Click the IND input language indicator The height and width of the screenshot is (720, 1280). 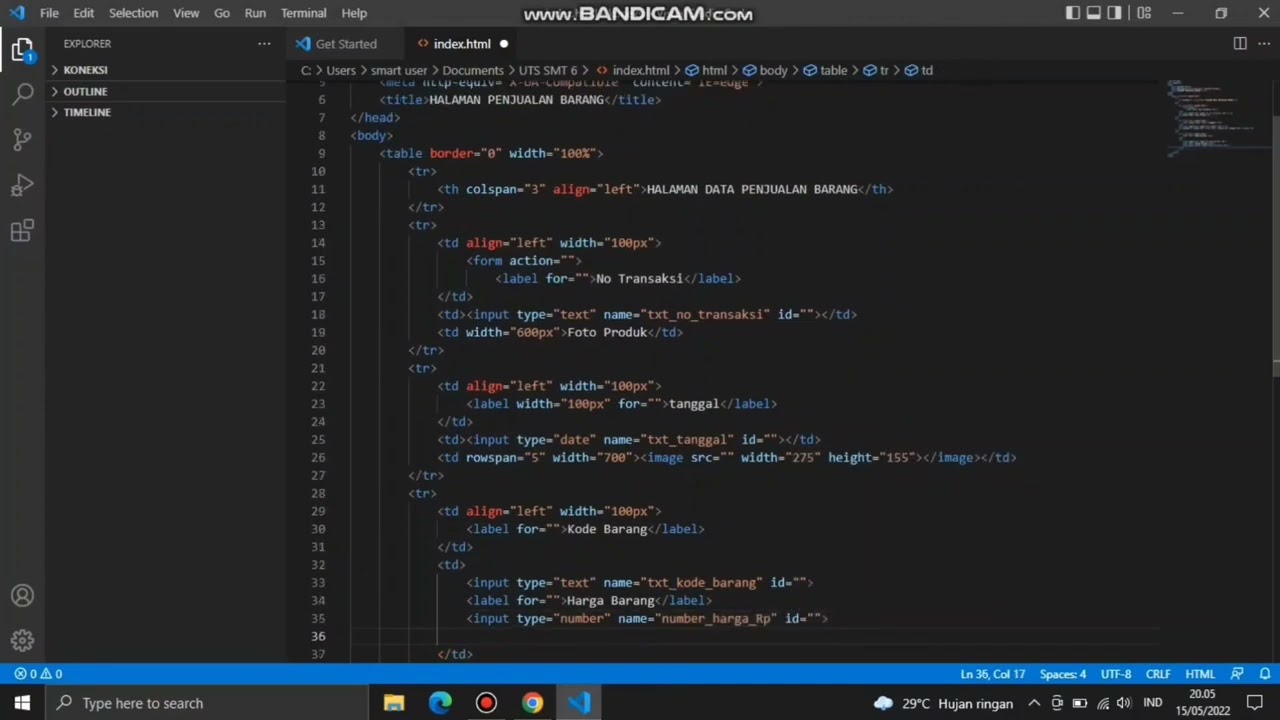1153,703
